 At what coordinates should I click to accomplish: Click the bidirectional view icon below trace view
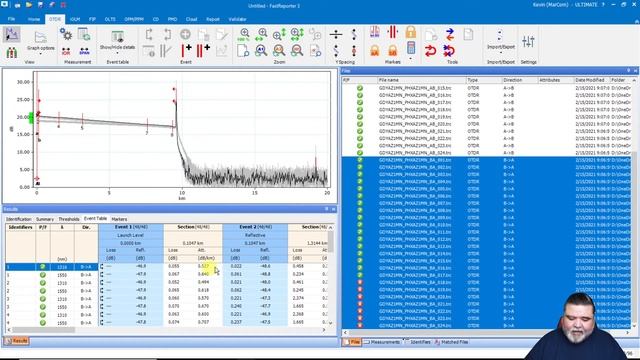[11, 53]
